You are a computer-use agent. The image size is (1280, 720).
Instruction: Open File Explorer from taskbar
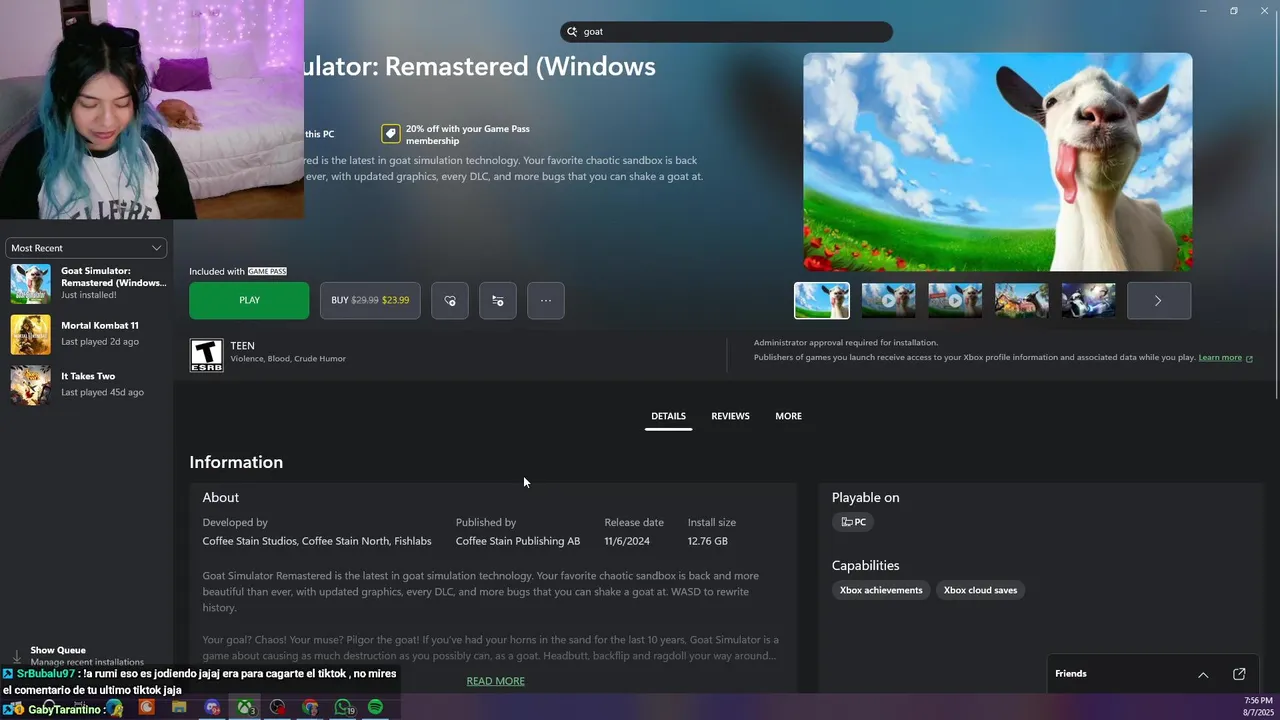tap(179, 707)
